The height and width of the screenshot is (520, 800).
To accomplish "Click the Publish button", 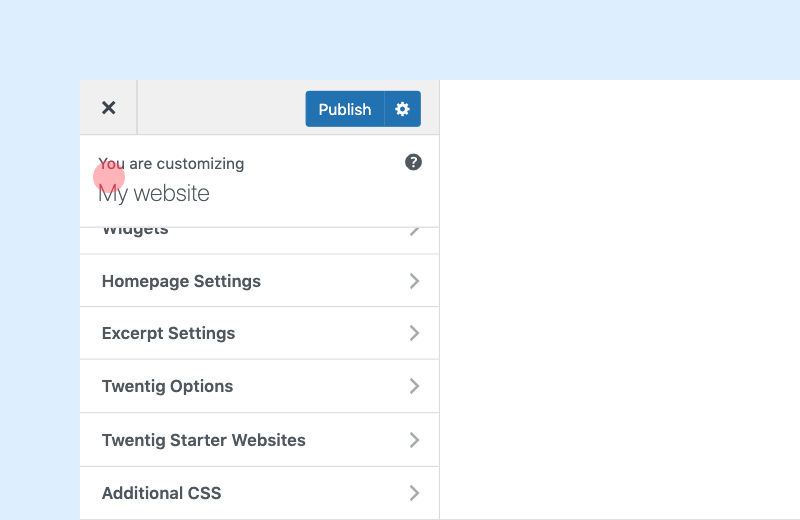I will click(345, 109).
